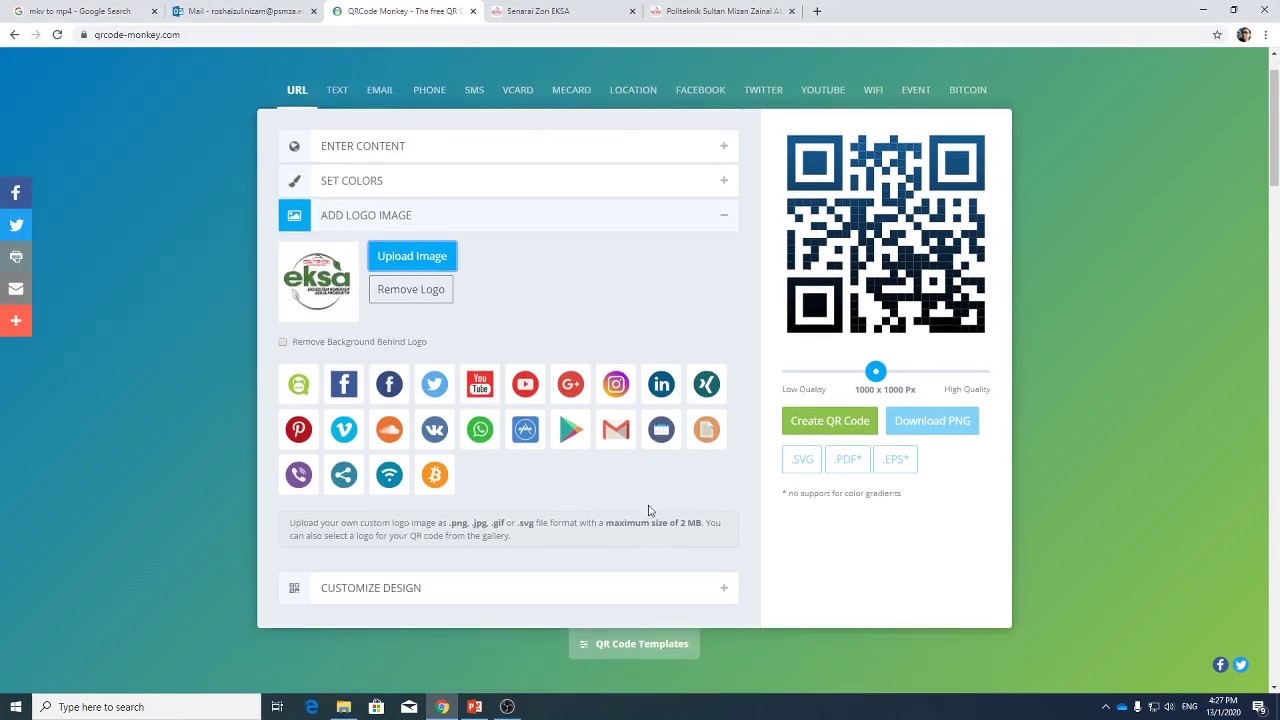Pick the App Store logo
Screen dimensions: 1280x720
point(525,429)
